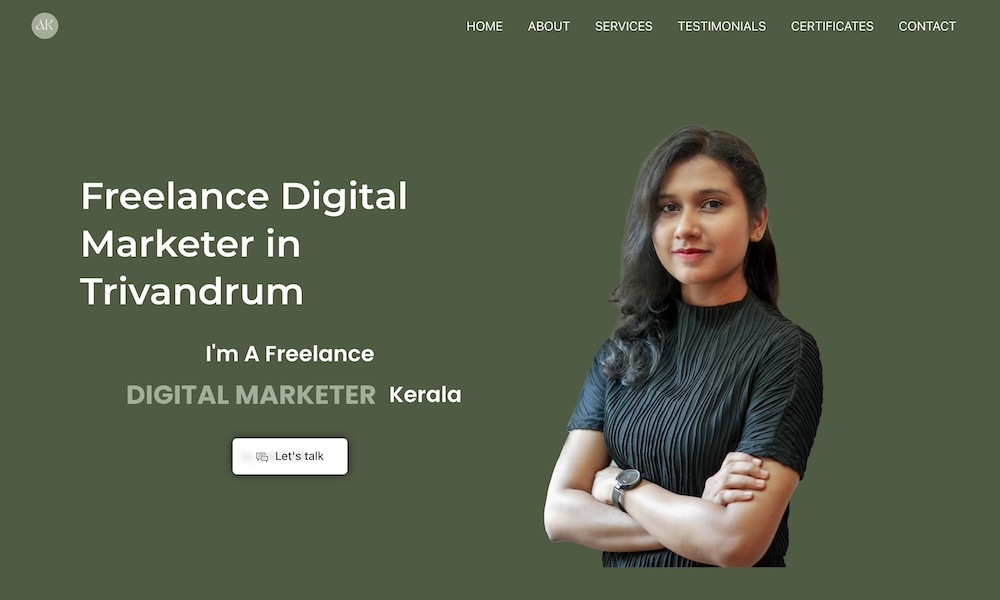Screen dimensions: 1000x600
Task: Click the Freelance Digital Marketer headline
Action: point(244,243)
